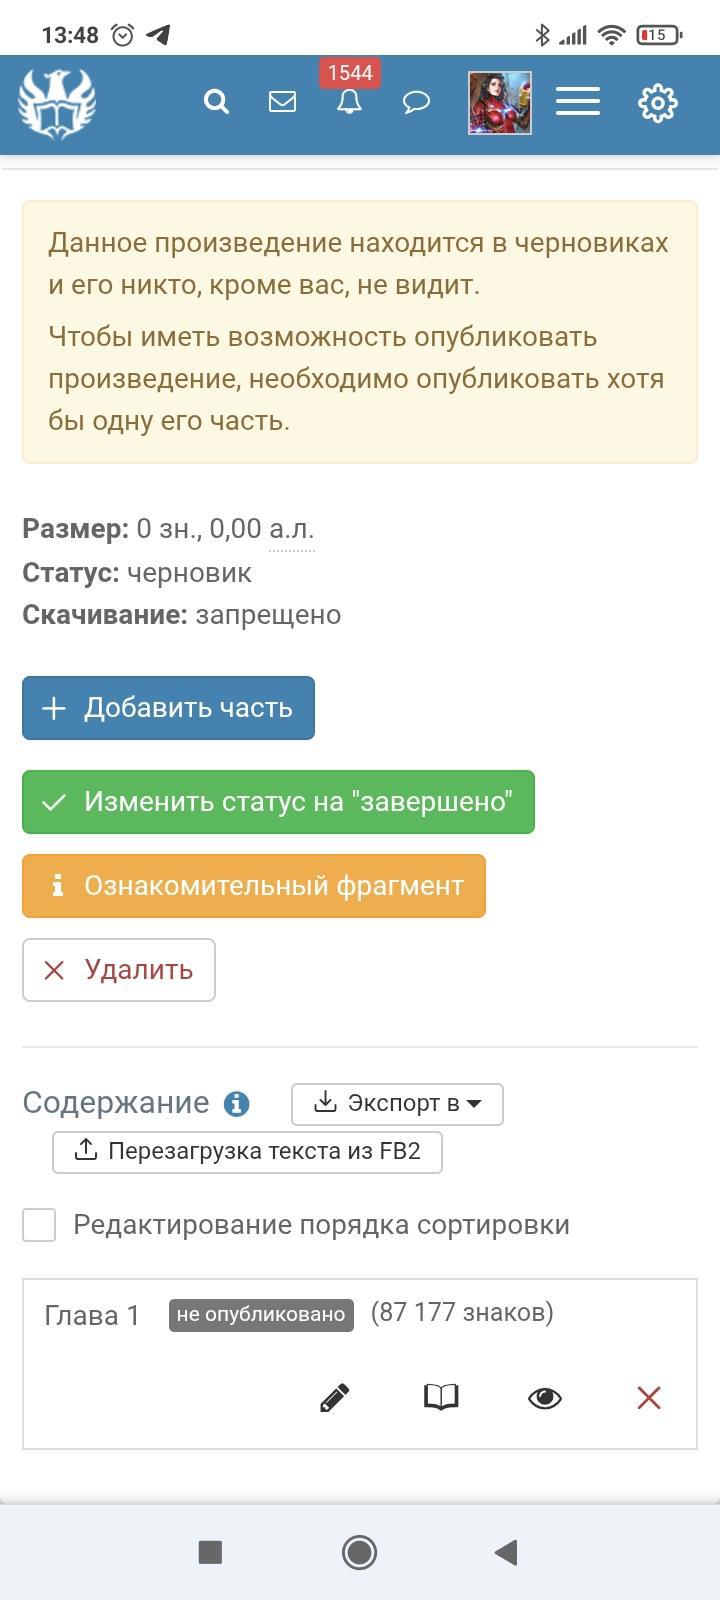Open the settings gear icon
The width and height of the screenshot is (720, 1600).
coord(657,103)
